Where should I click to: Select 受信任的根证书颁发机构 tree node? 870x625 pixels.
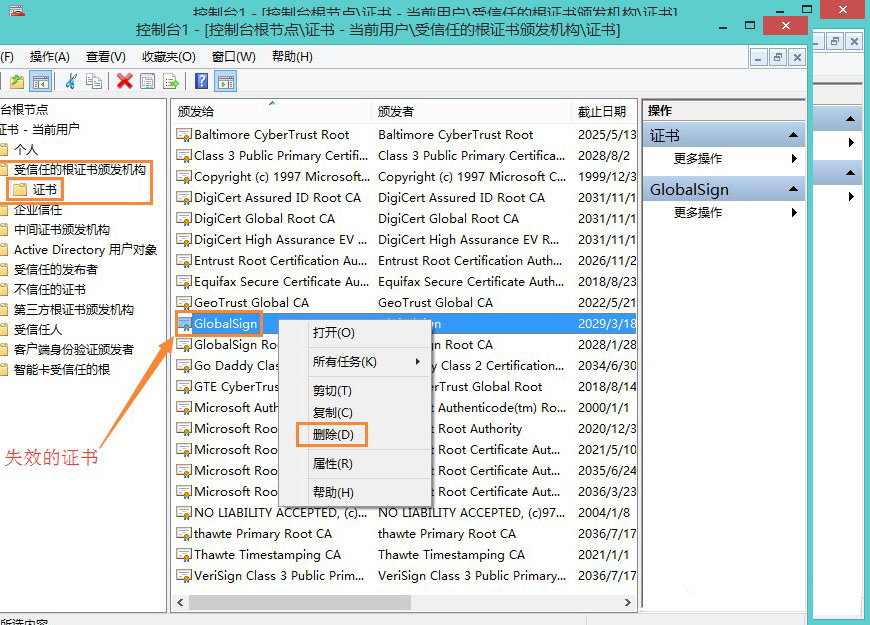[x=79, y=170]
